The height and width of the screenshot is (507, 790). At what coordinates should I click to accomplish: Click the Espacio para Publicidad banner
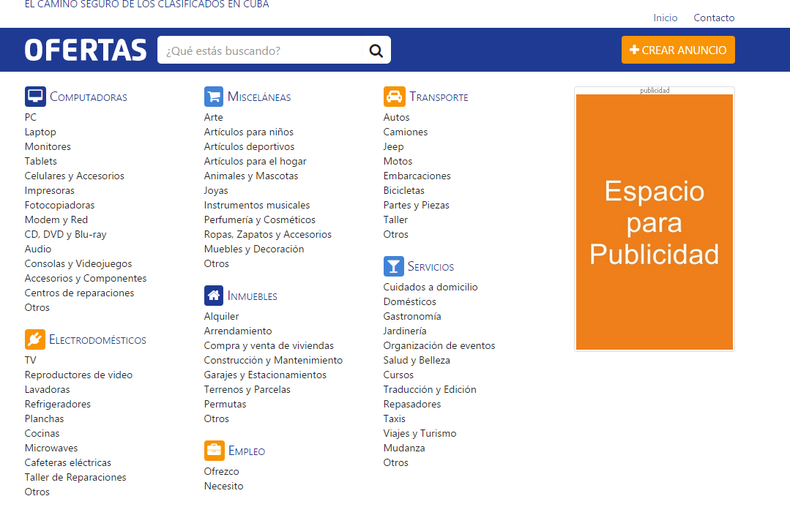coord(654,221)
